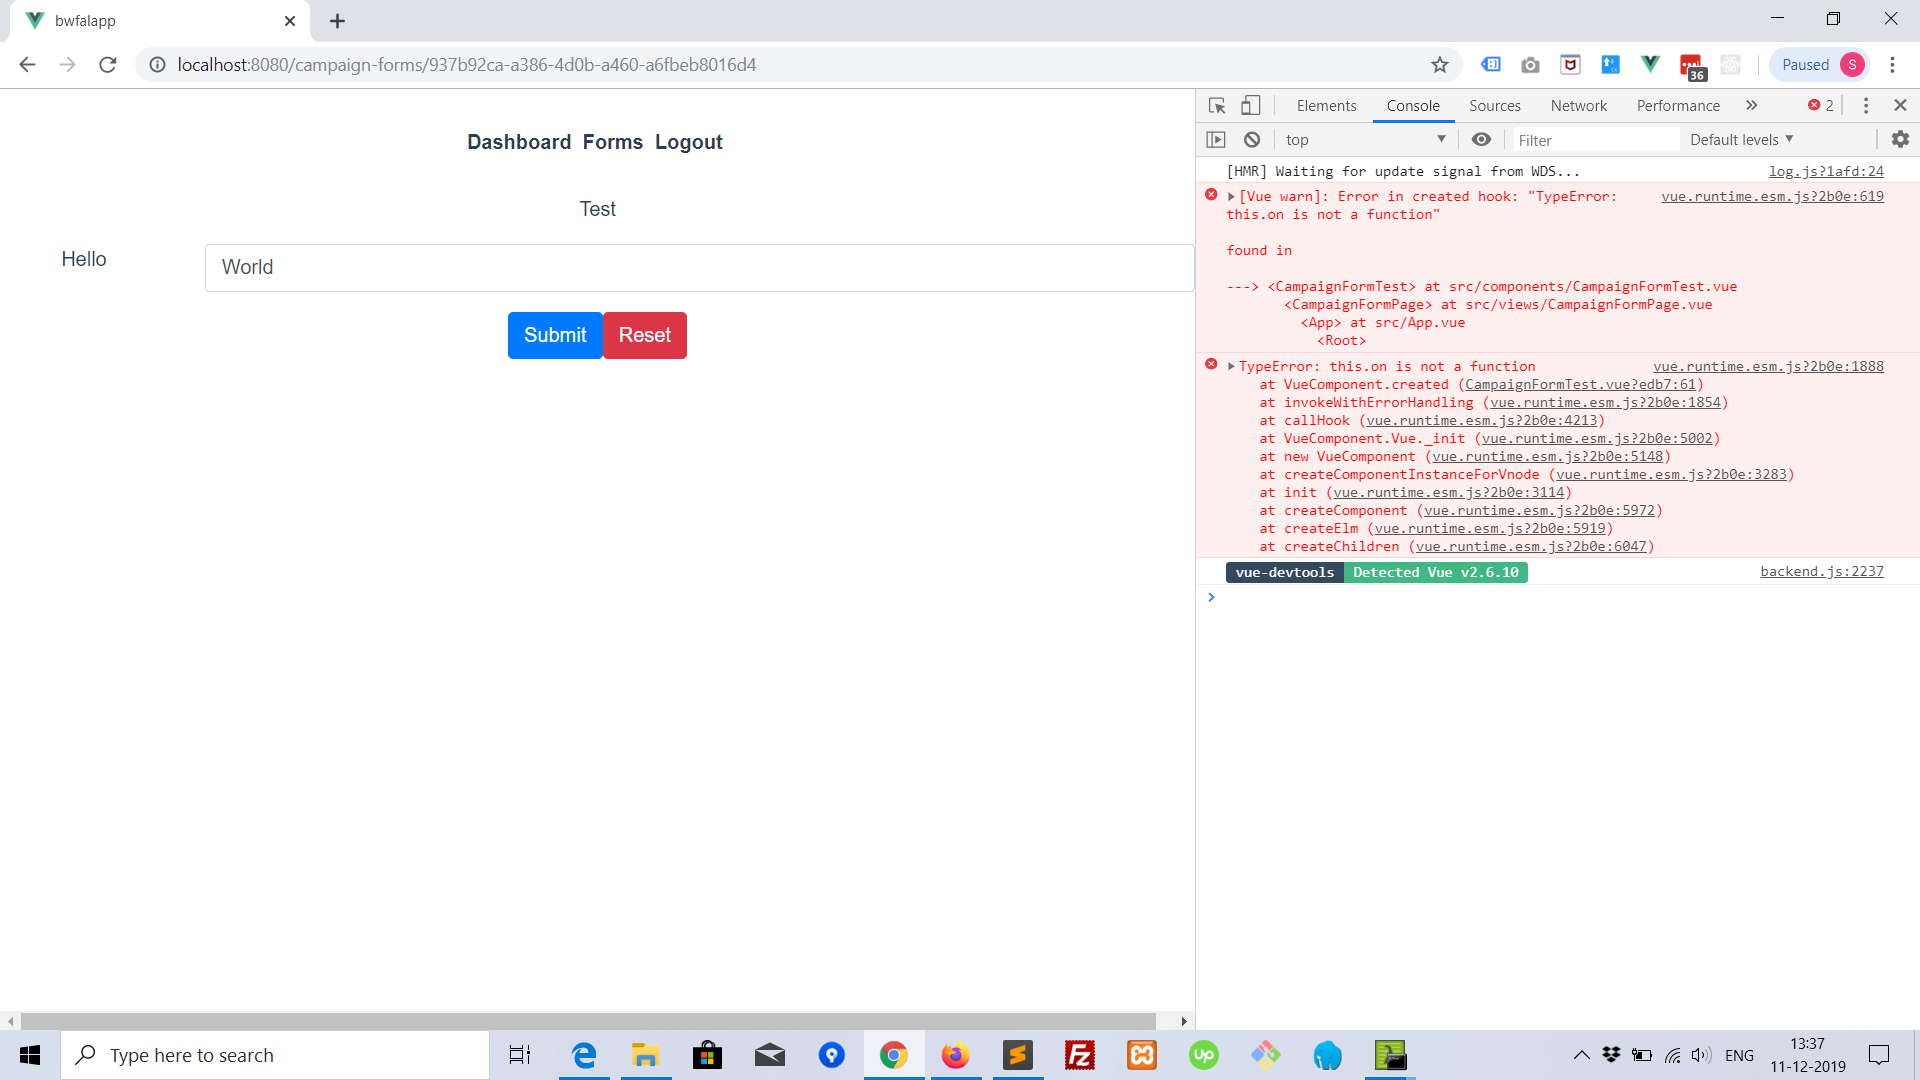Toggle the live expression eye

(x=1482, y=139)
